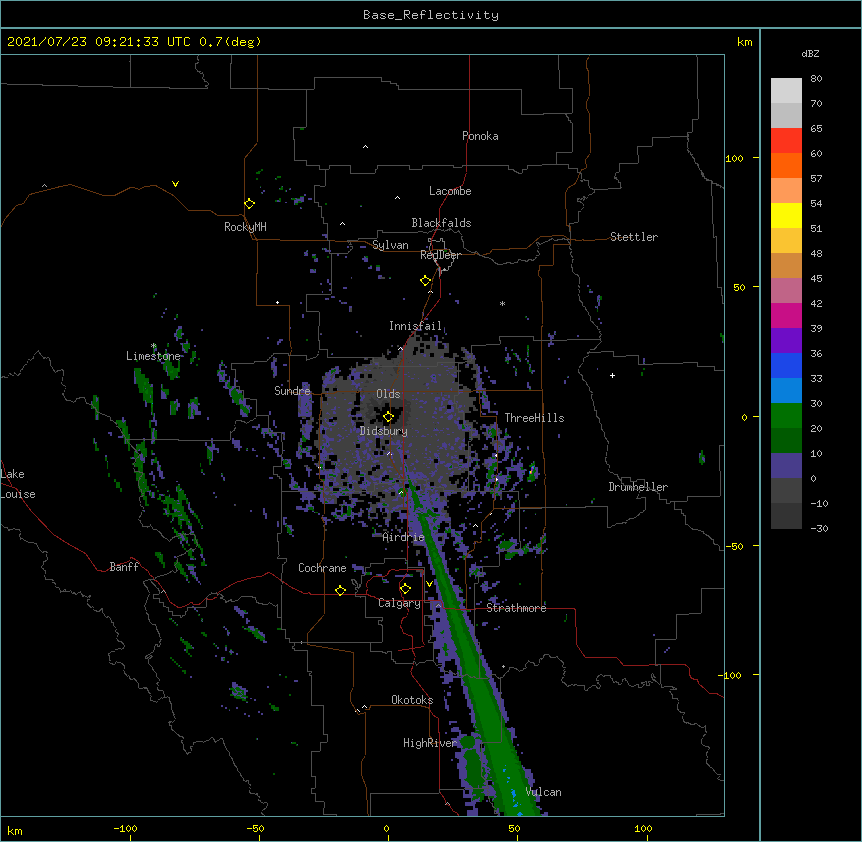The height and width of the screenshot is (842, 862).
Task: Click the light gray 80 dBZ legend swatch
Action: [x=786, y=91]
